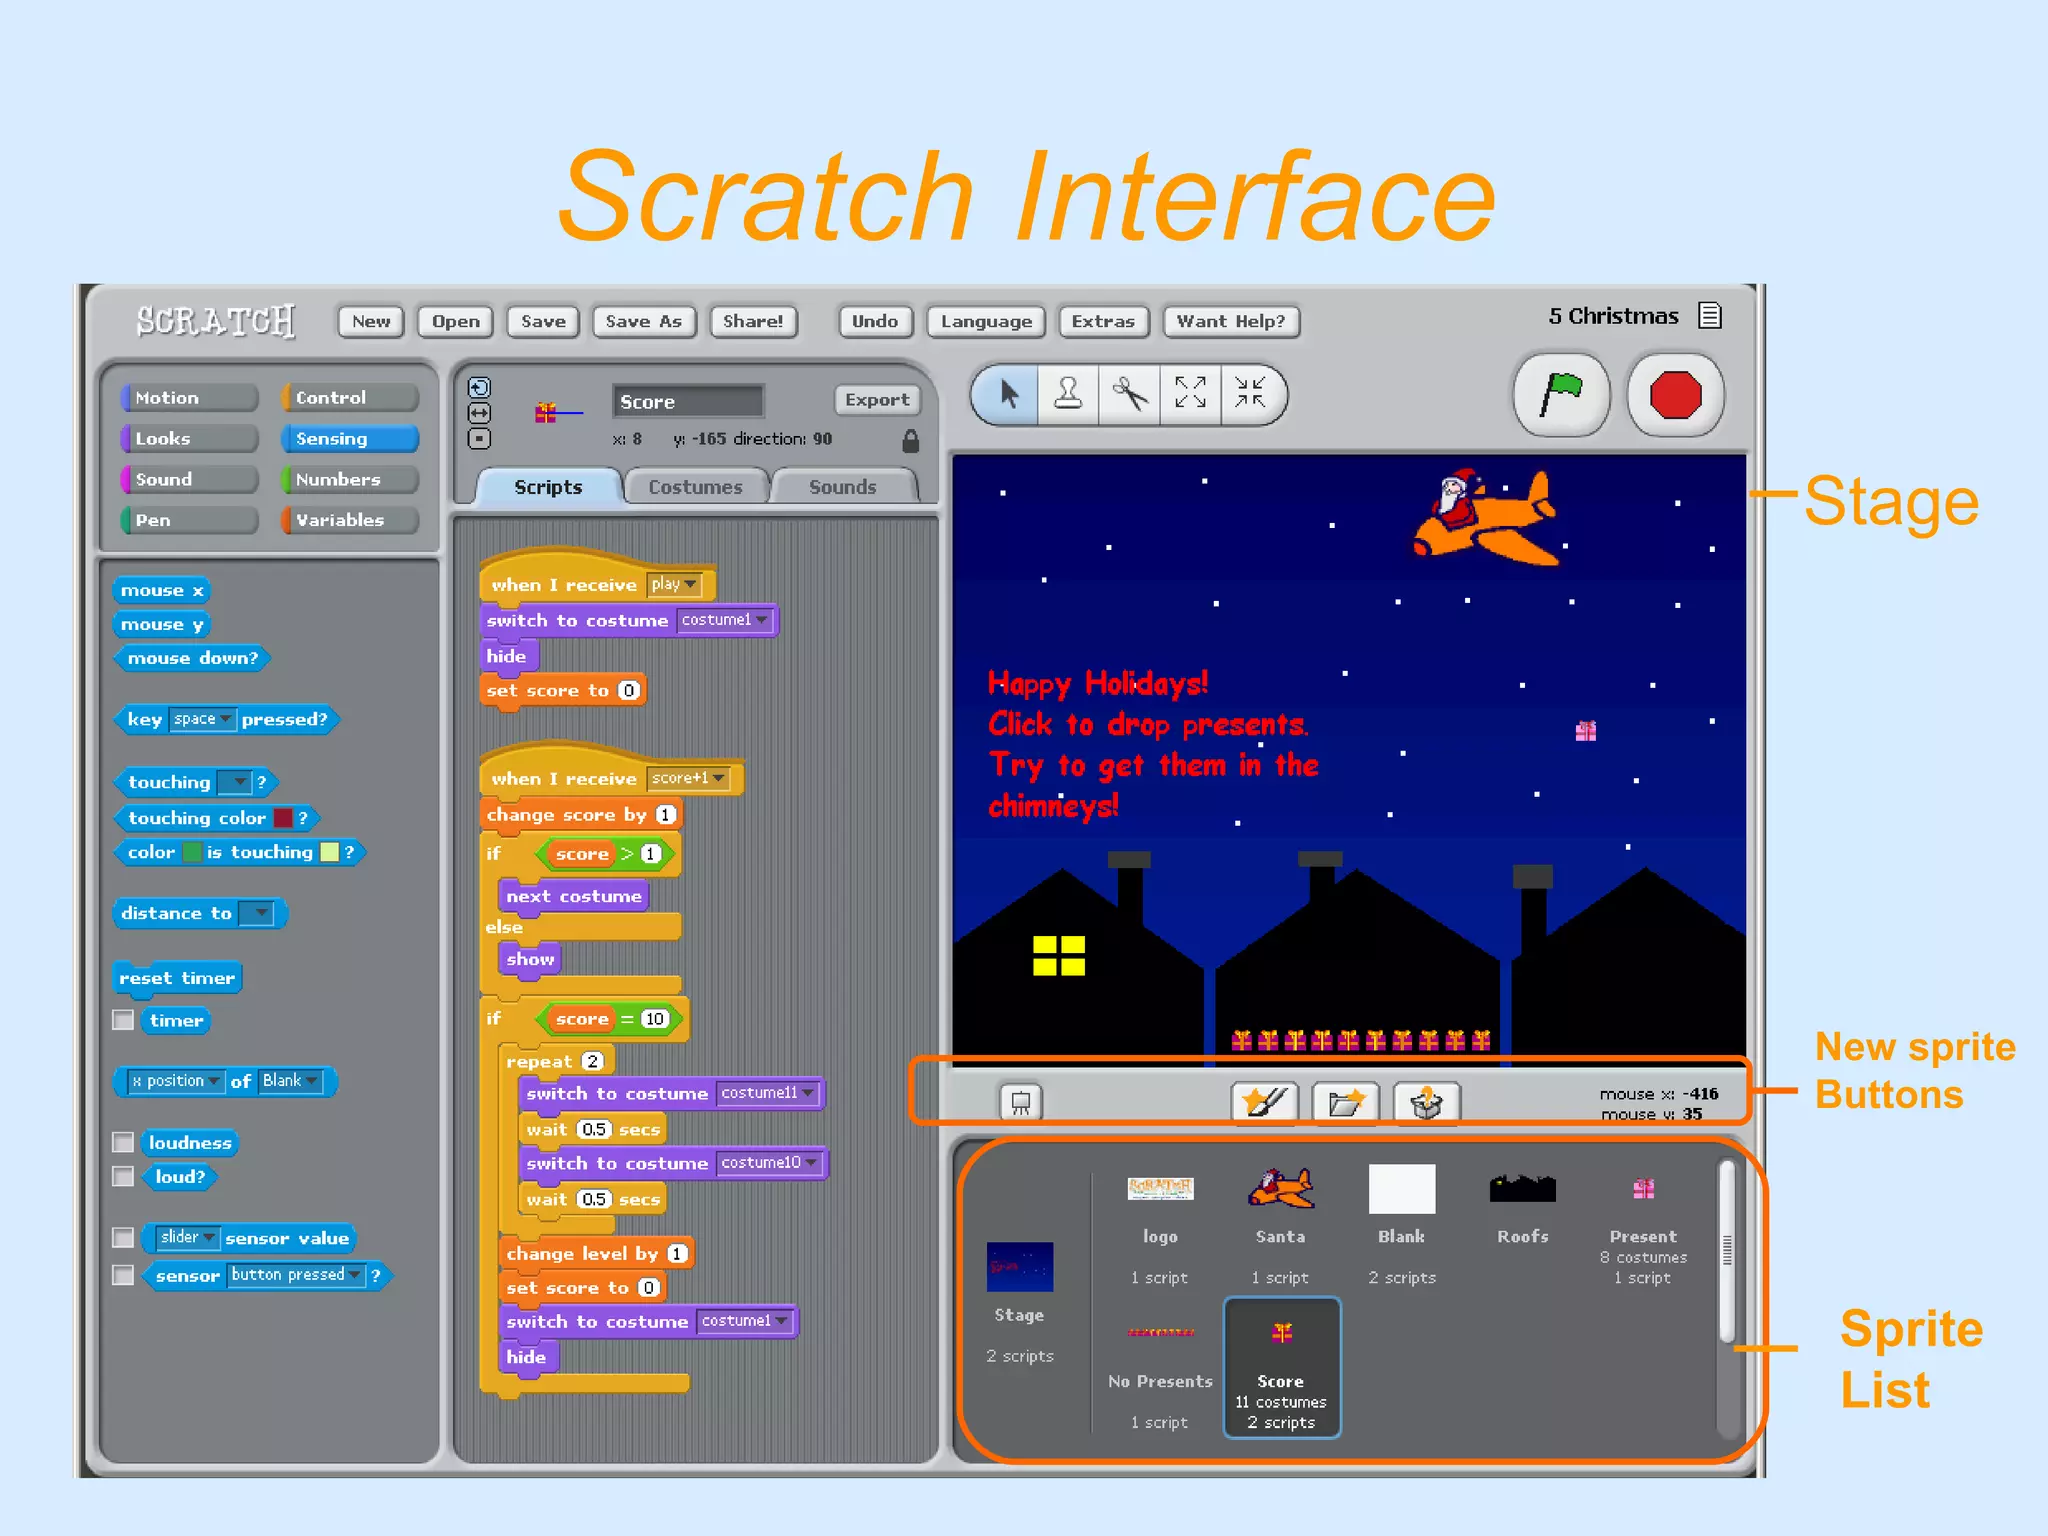Viewport: 2048px width, 1536px height.
Task: Select the shrink sprite tool
Action: 1250,394
